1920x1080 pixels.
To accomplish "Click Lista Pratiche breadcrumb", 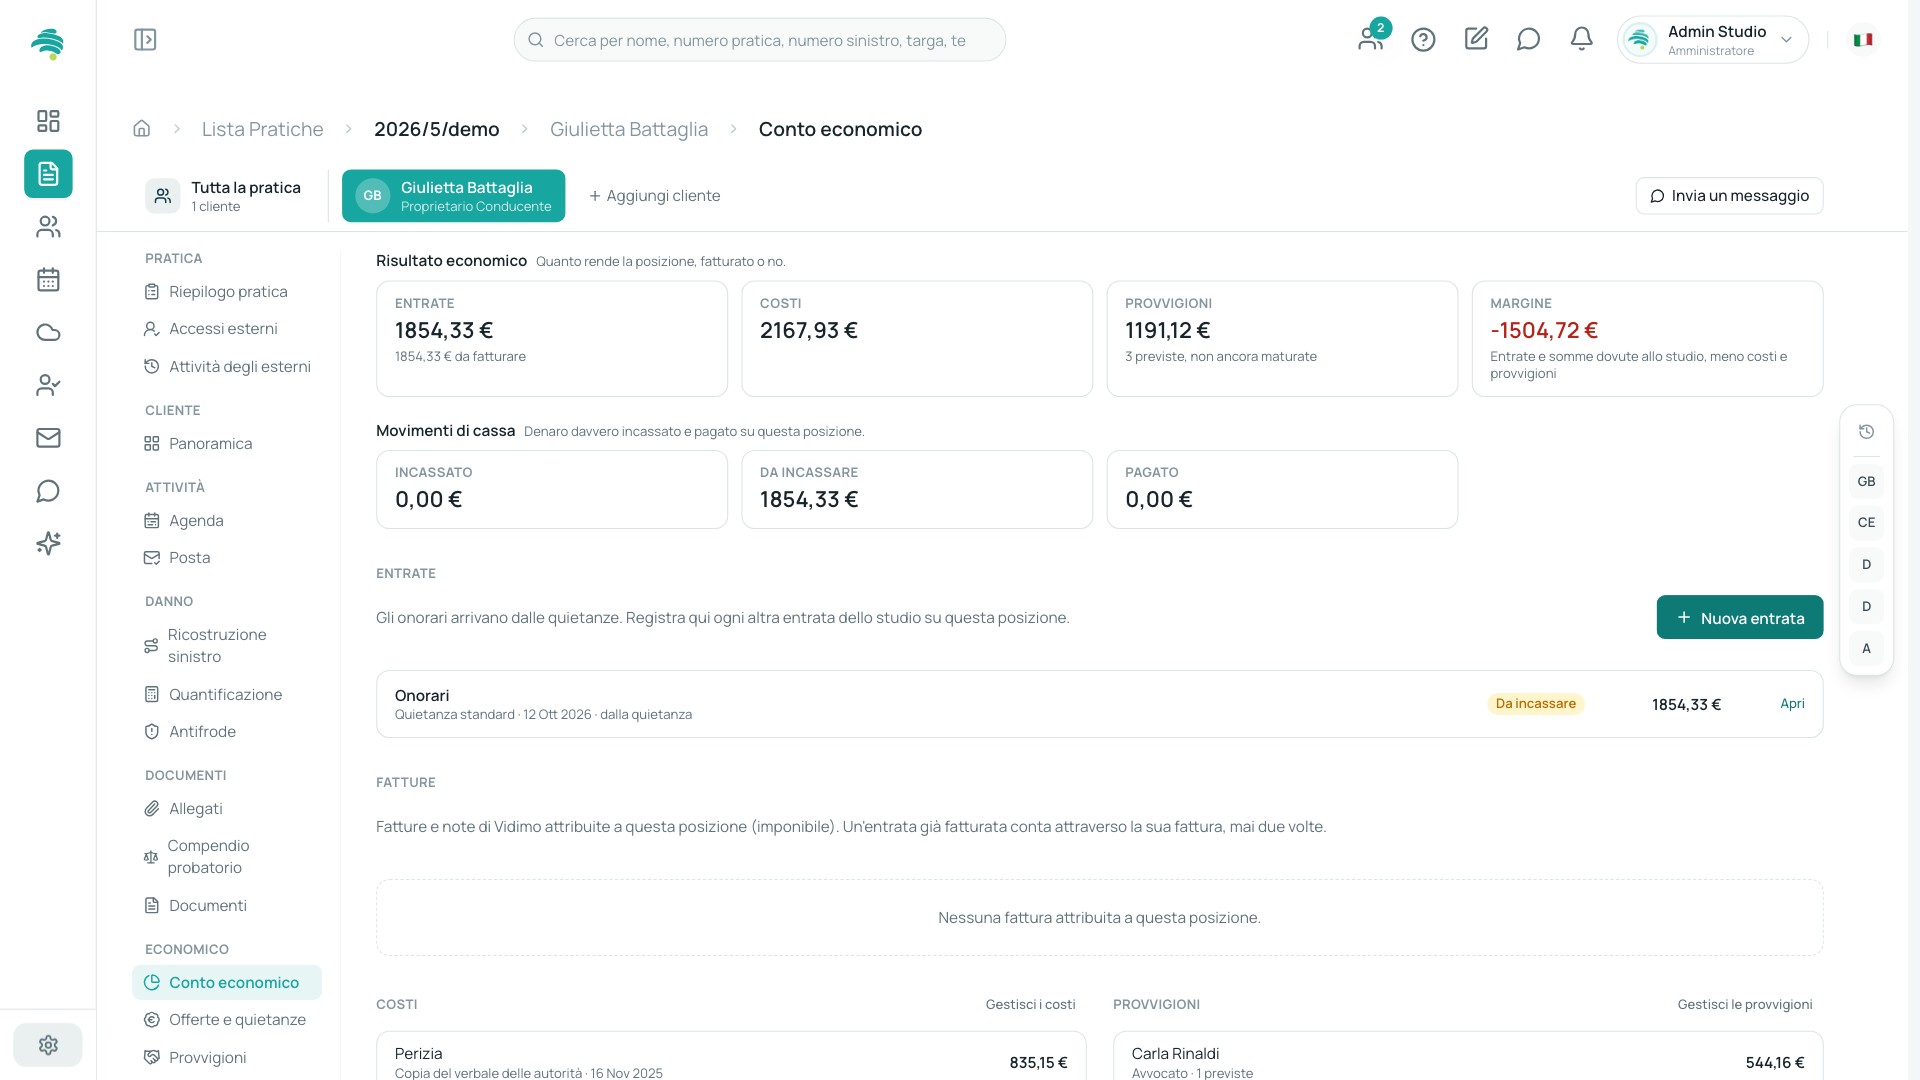I will click(262, 129).
